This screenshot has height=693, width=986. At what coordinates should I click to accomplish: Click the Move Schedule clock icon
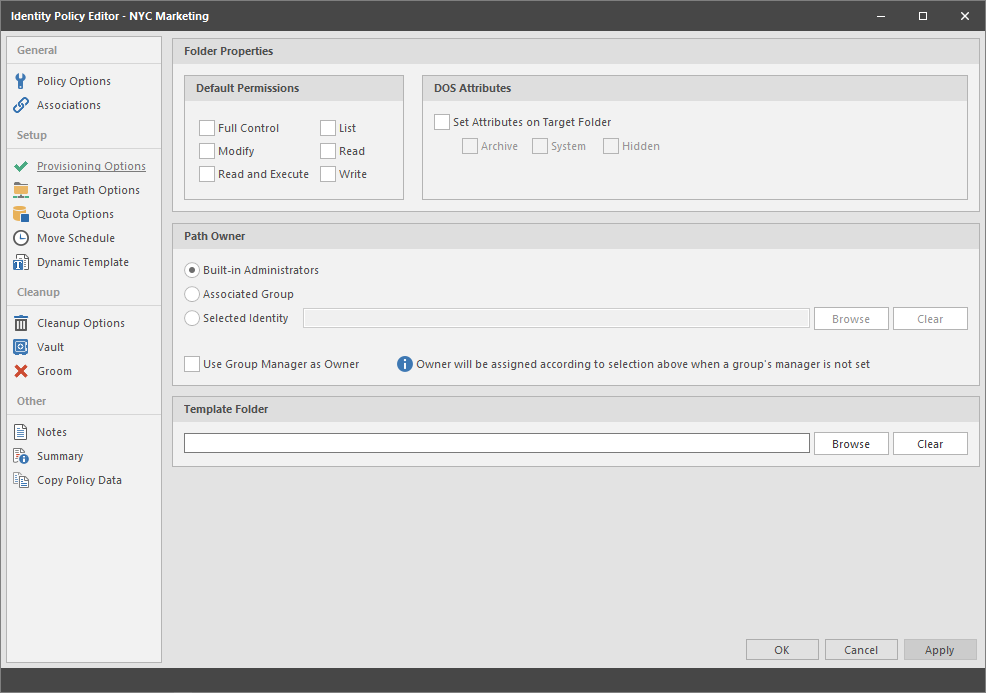coord(21,238)
